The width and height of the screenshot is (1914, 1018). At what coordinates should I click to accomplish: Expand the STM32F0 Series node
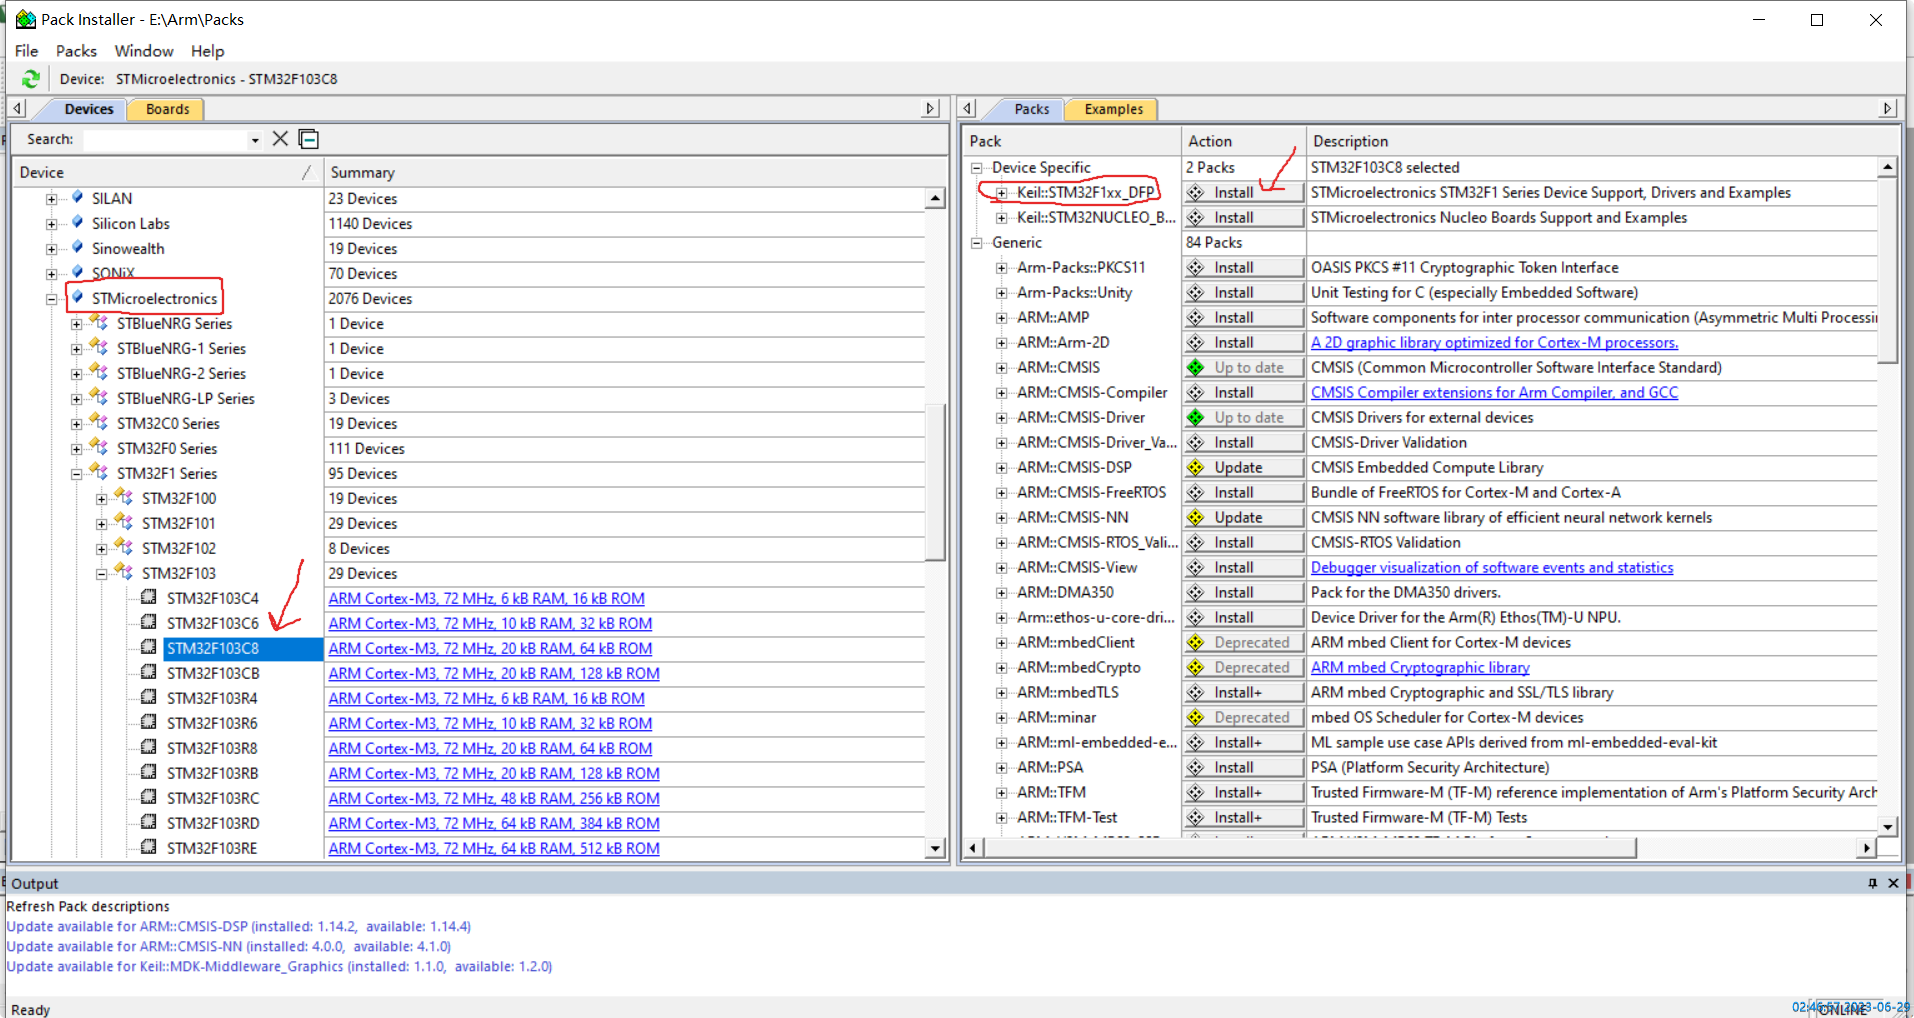tap(77, 449)
